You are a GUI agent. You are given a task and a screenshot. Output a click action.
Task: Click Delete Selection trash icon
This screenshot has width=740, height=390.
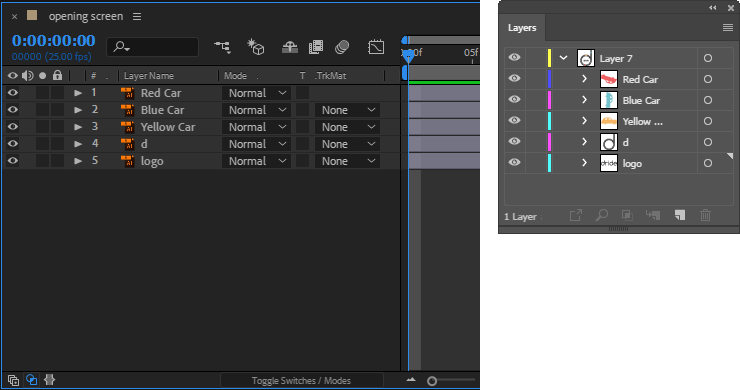[705, 216]
